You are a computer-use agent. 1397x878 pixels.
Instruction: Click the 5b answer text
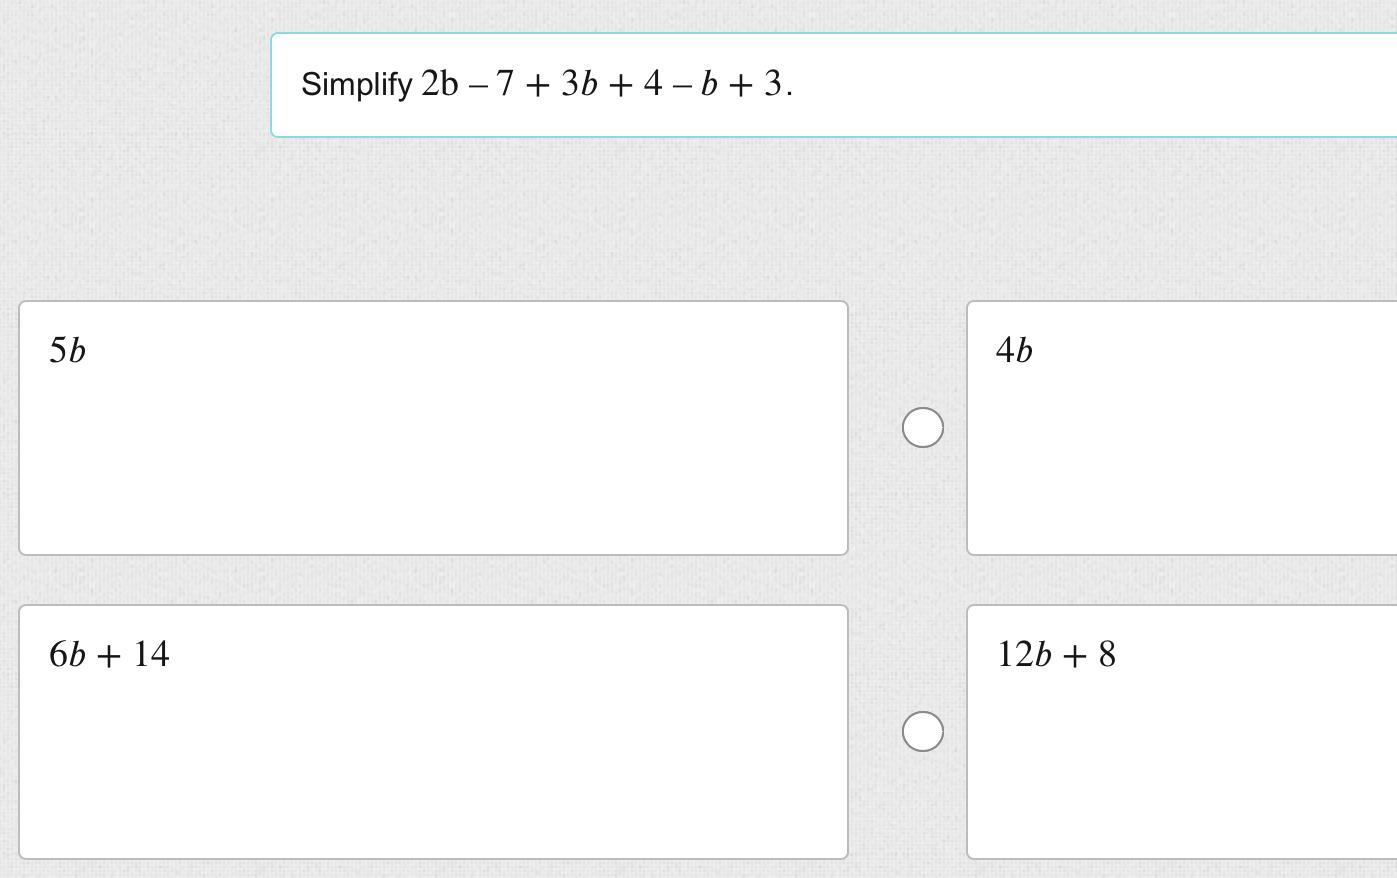click(67, 351)
